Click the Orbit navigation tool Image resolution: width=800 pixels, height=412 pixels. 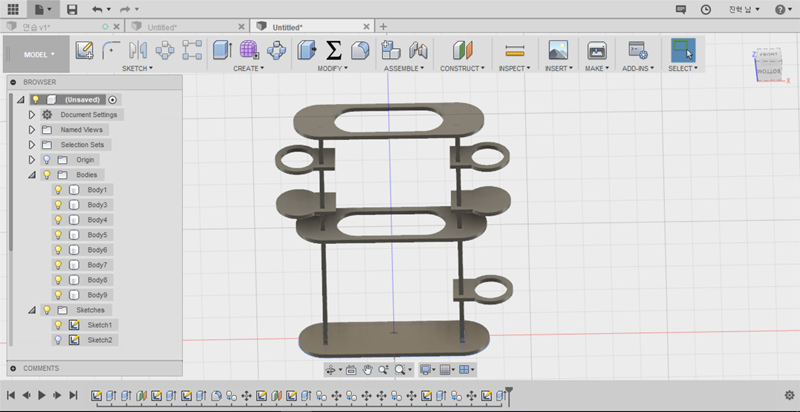pos(330,370)
